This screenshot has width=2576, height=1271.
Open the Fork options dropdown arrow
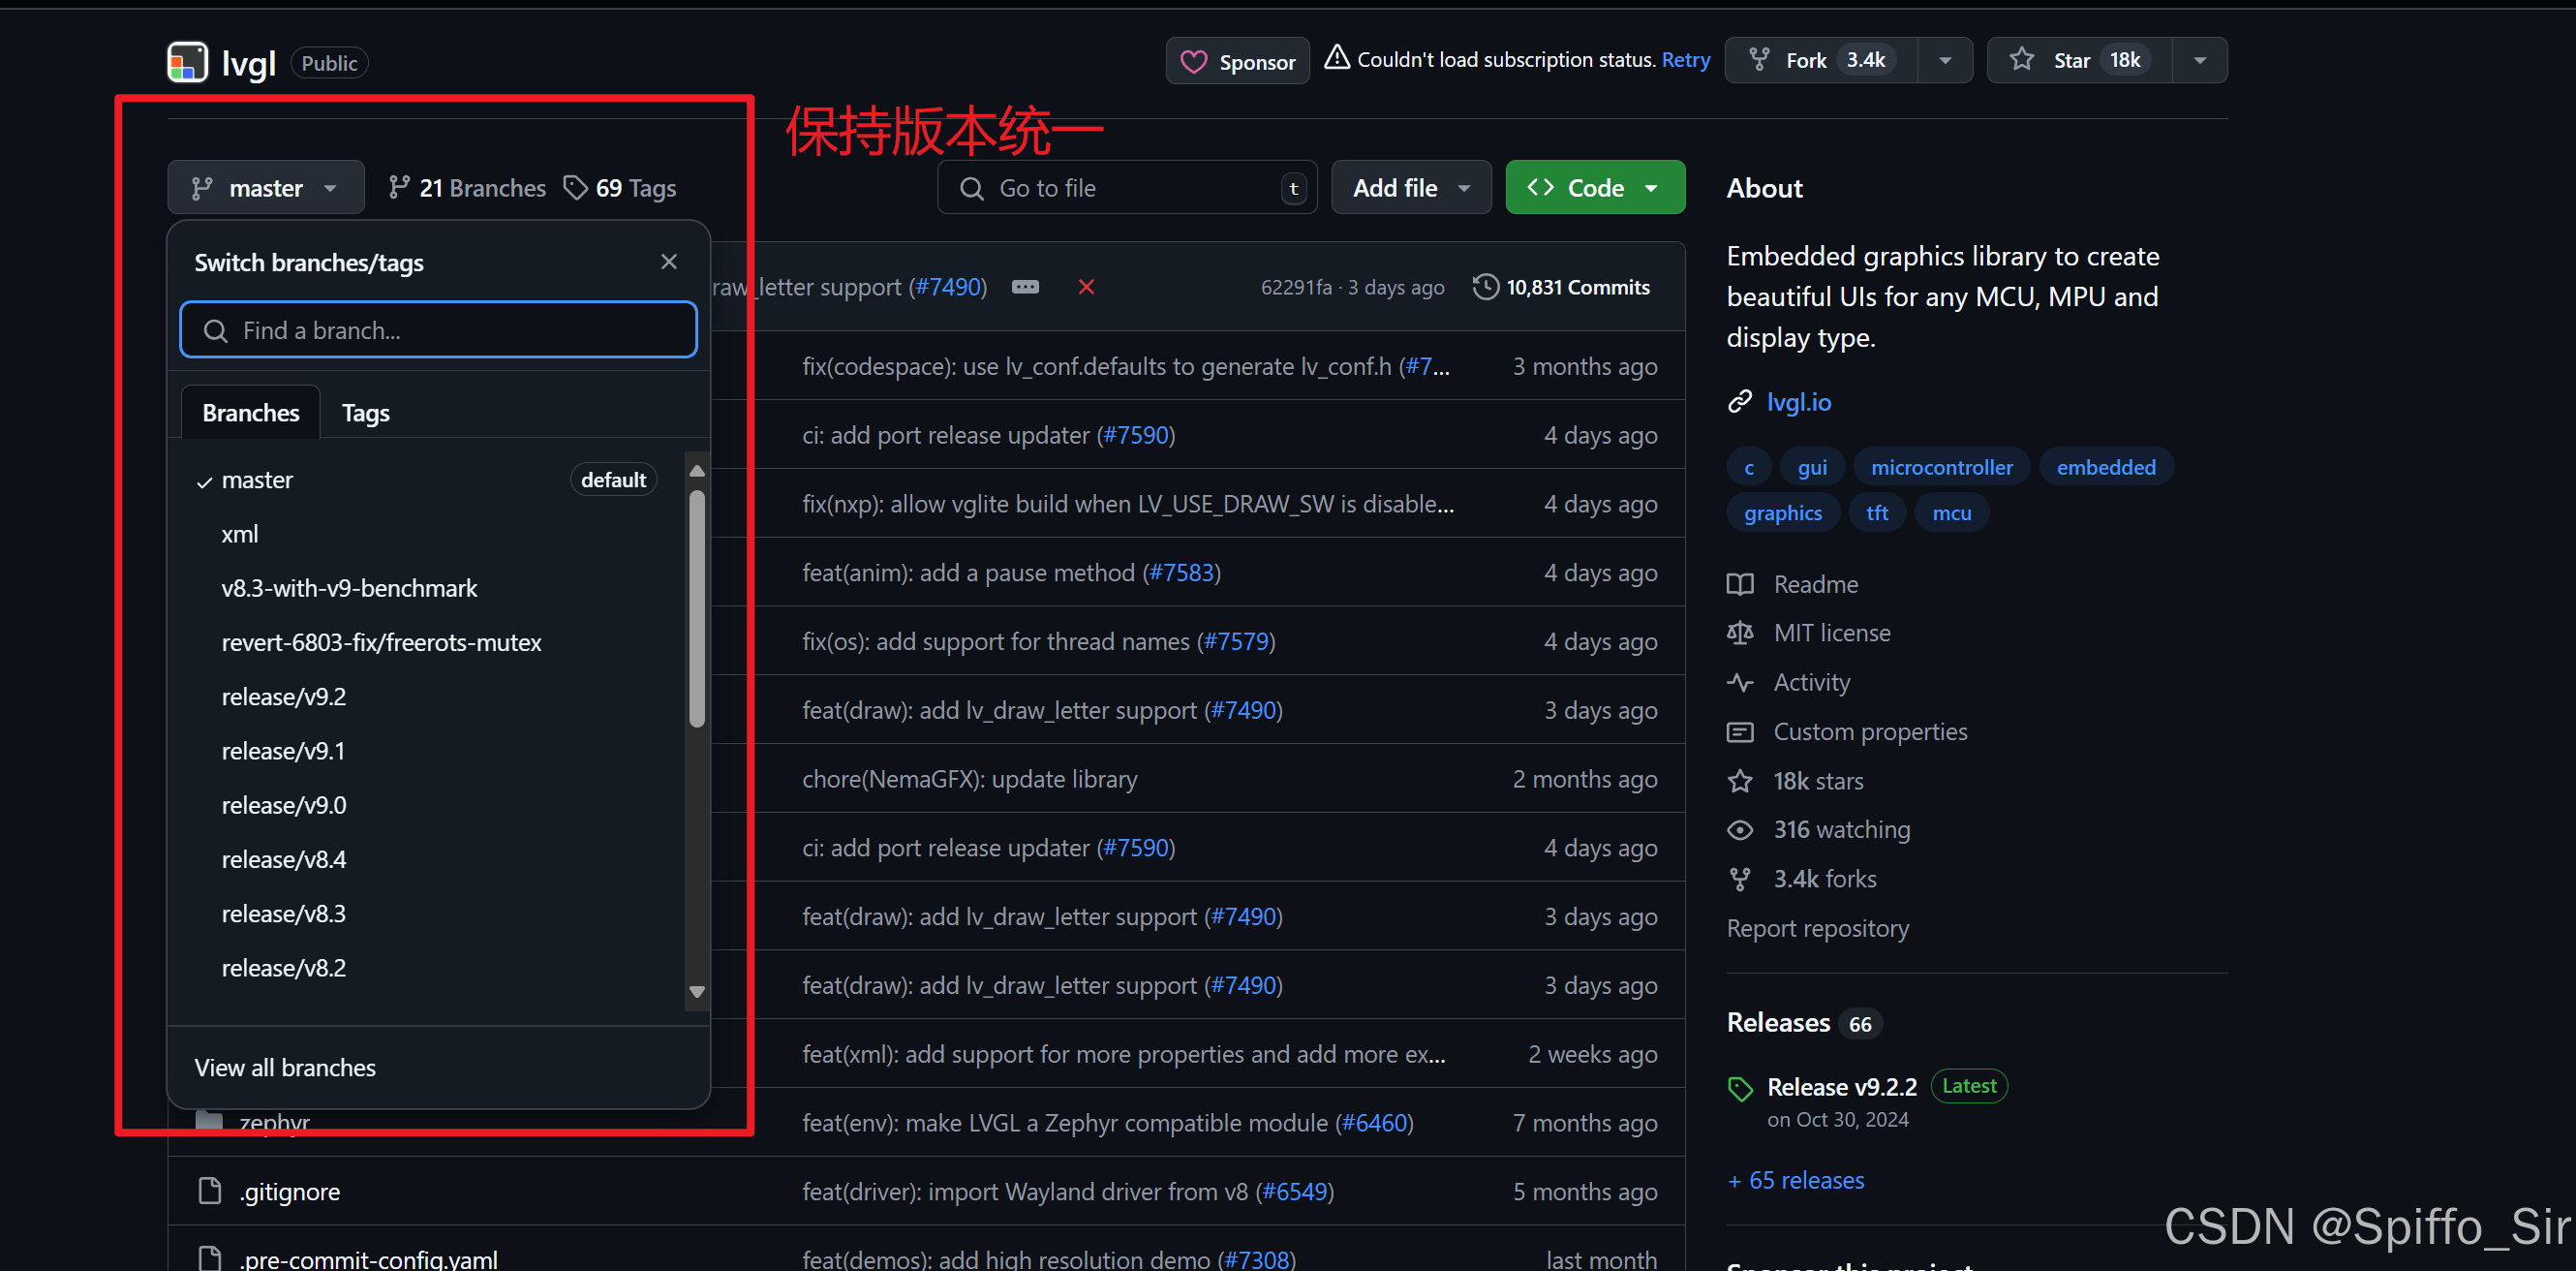1945,61
